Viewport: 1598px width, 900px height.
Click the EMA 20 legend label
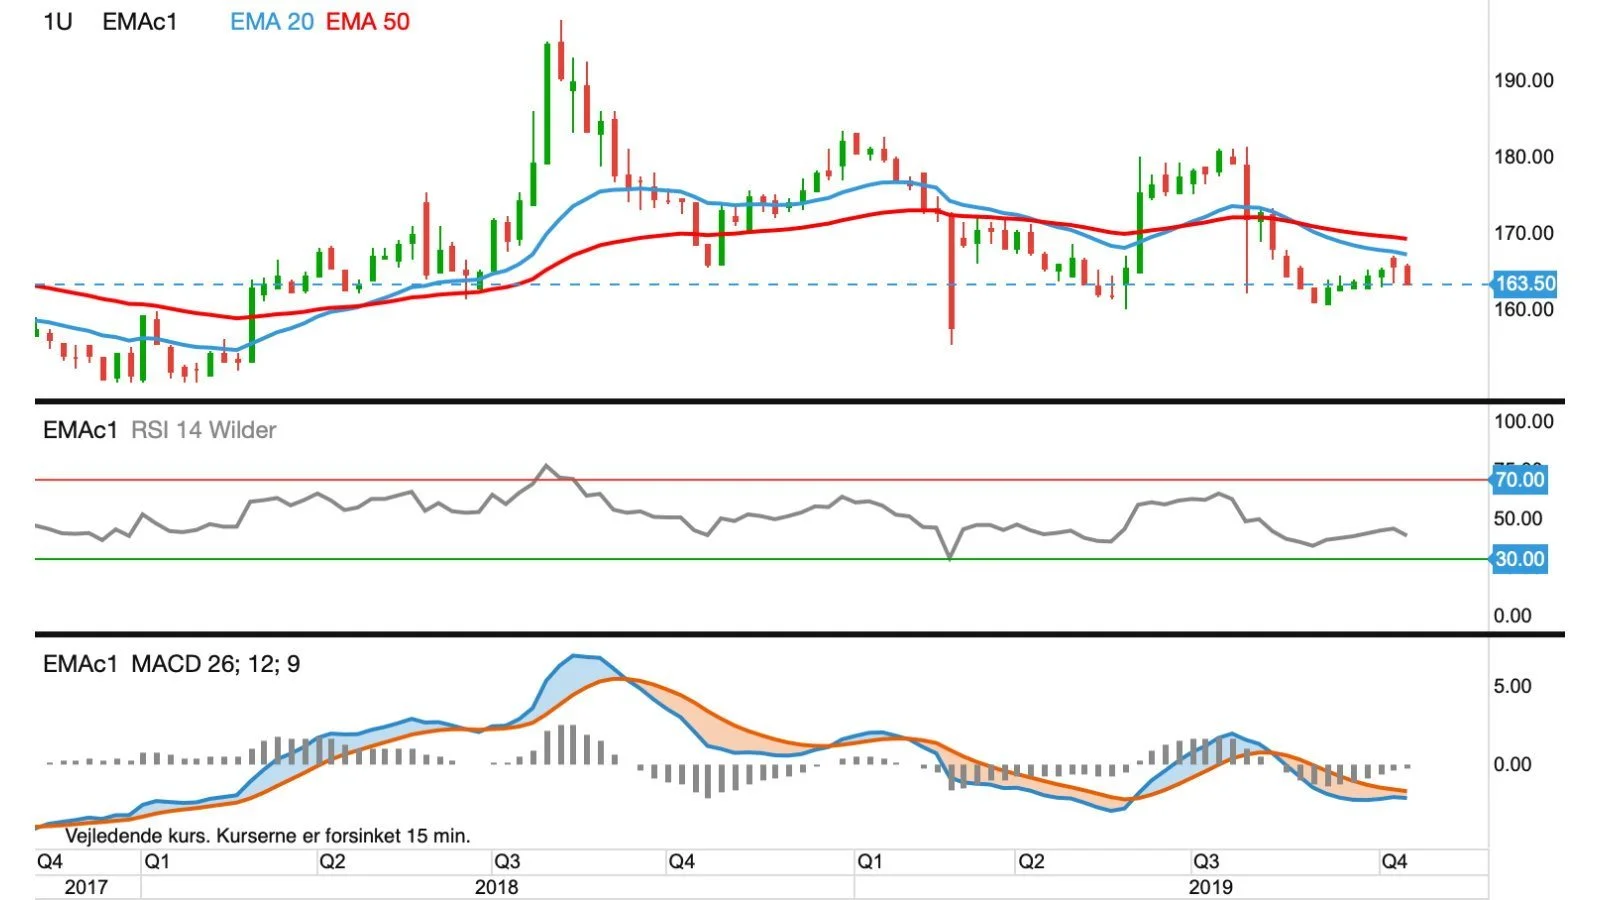[271, 22]
